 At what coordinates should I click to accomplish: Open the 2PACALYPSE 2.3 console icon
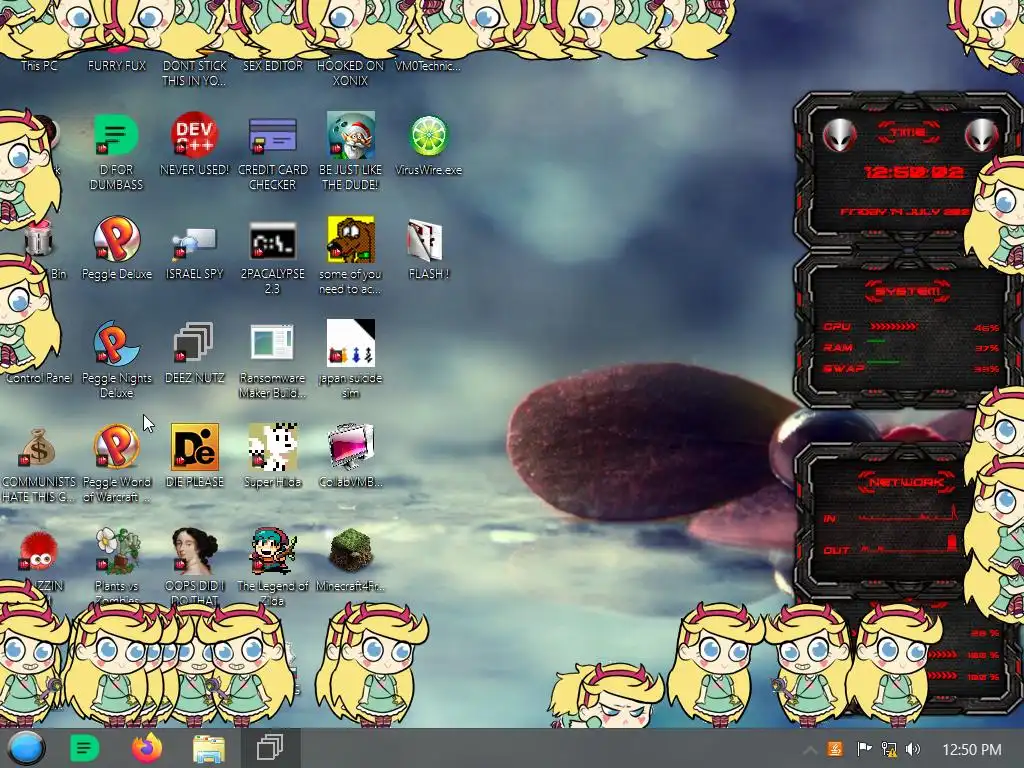[272, 241]
